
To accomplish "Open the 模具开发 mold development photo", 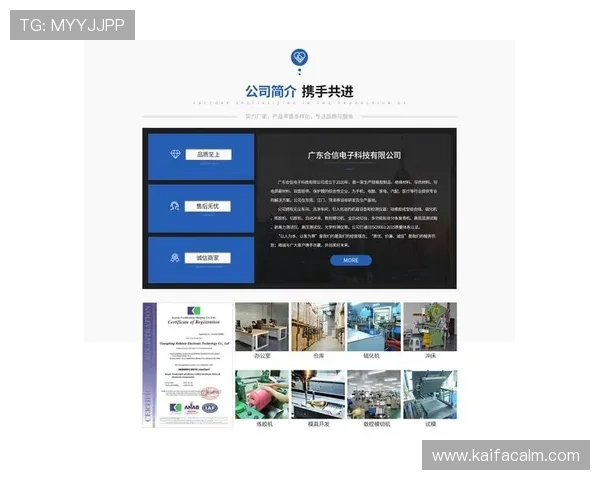I will click(318, 394).
